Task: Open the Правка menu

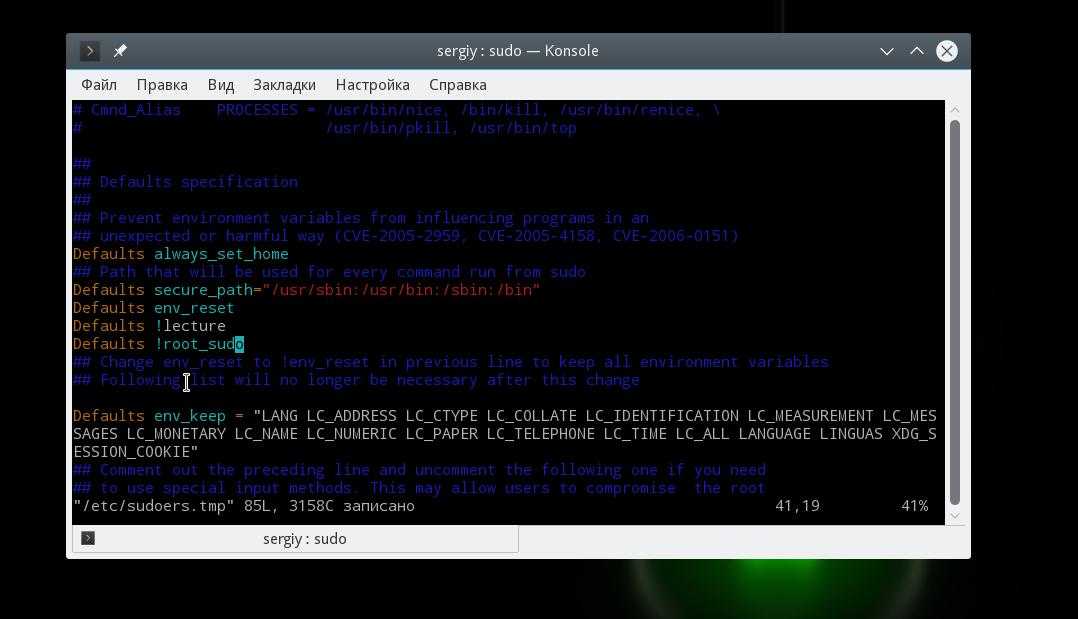Action: pyautogui.click(x=162, y=85)
